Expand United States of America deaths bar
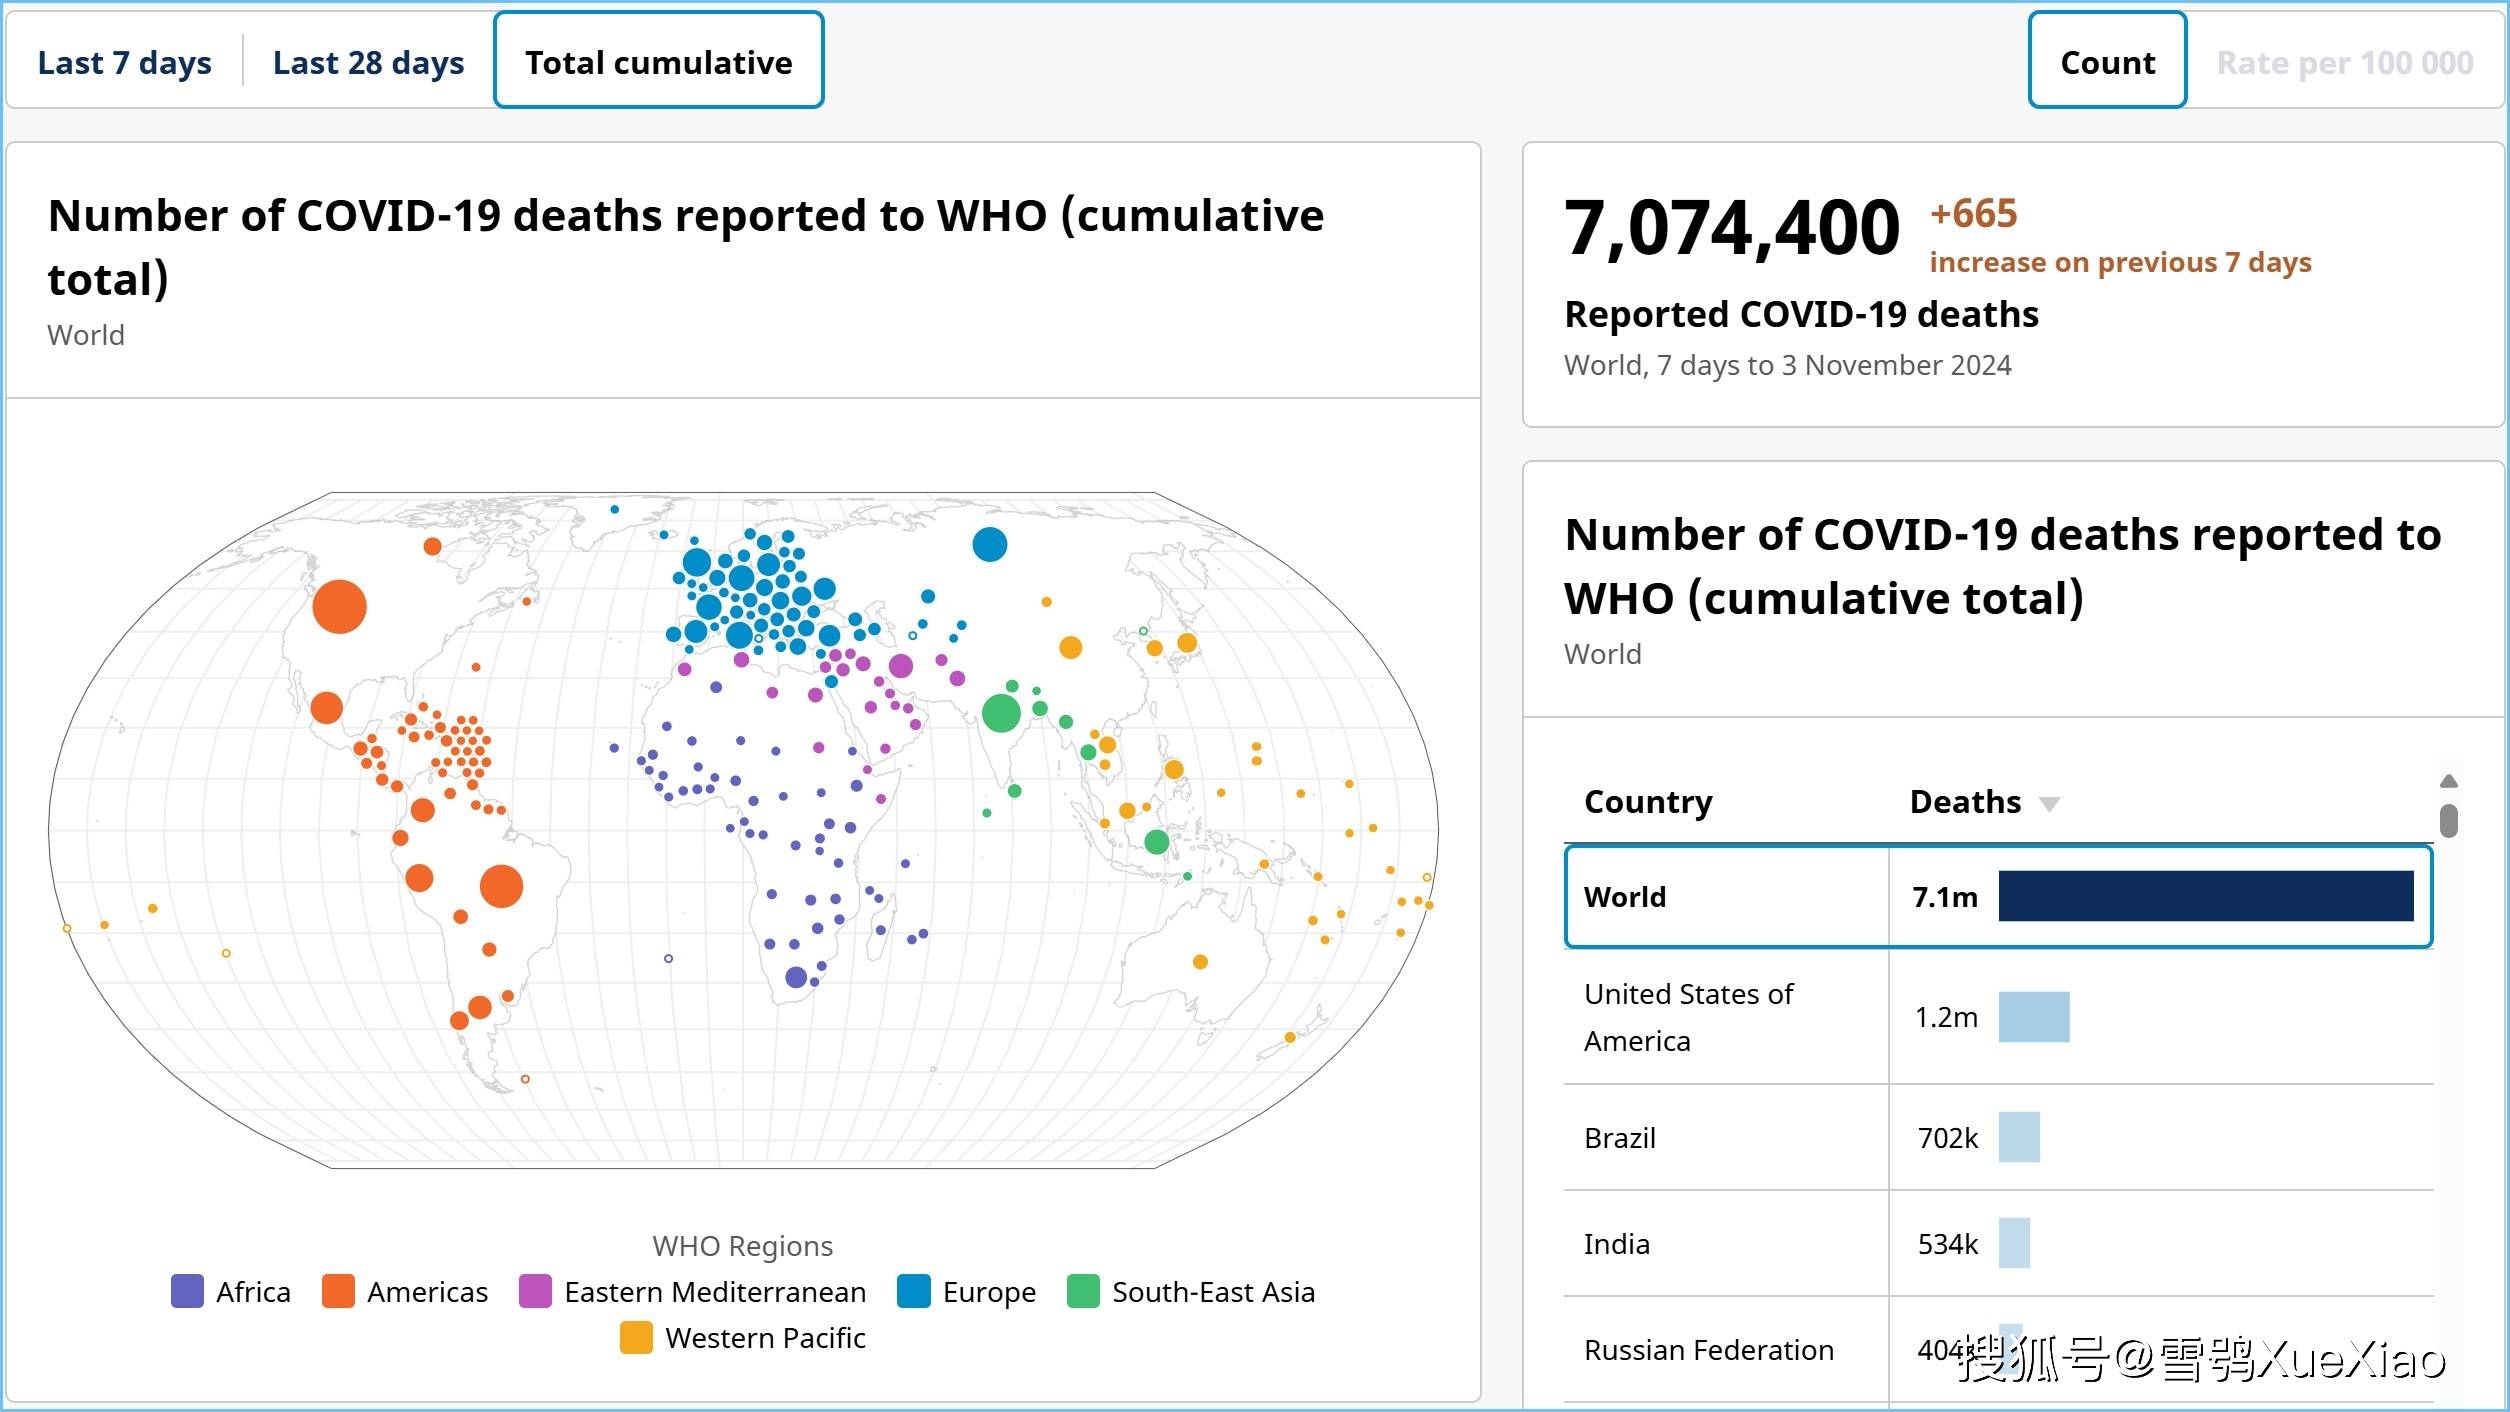The height and width of the screenshot is (1412, 2510). point(2038,1017)
